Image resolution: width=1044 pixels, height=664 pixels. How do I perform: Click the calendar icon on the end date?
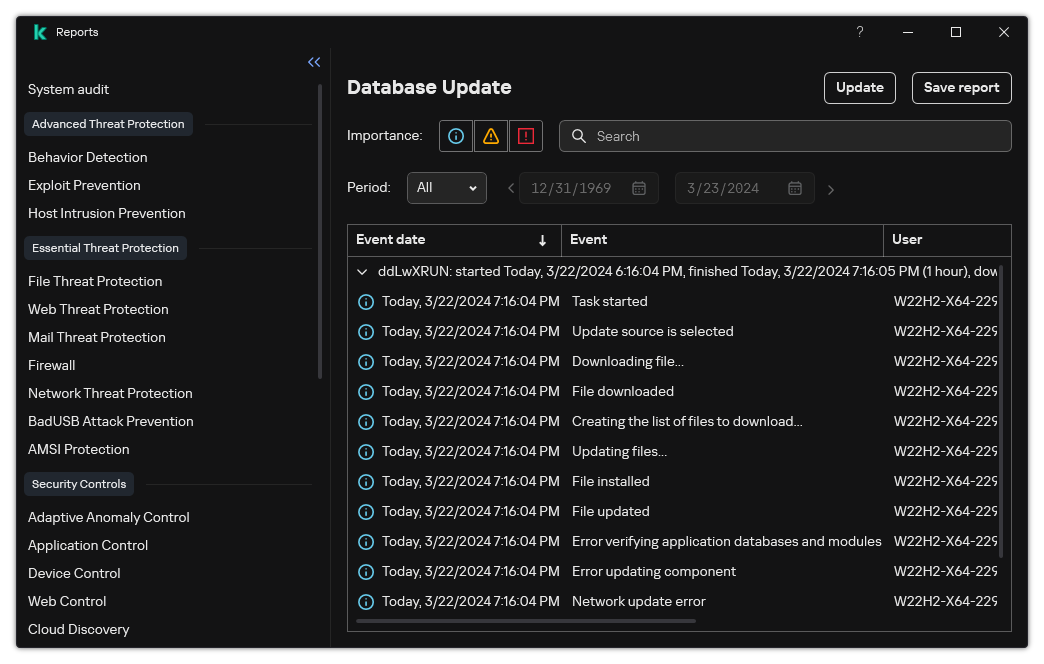(x=795, y=188)
